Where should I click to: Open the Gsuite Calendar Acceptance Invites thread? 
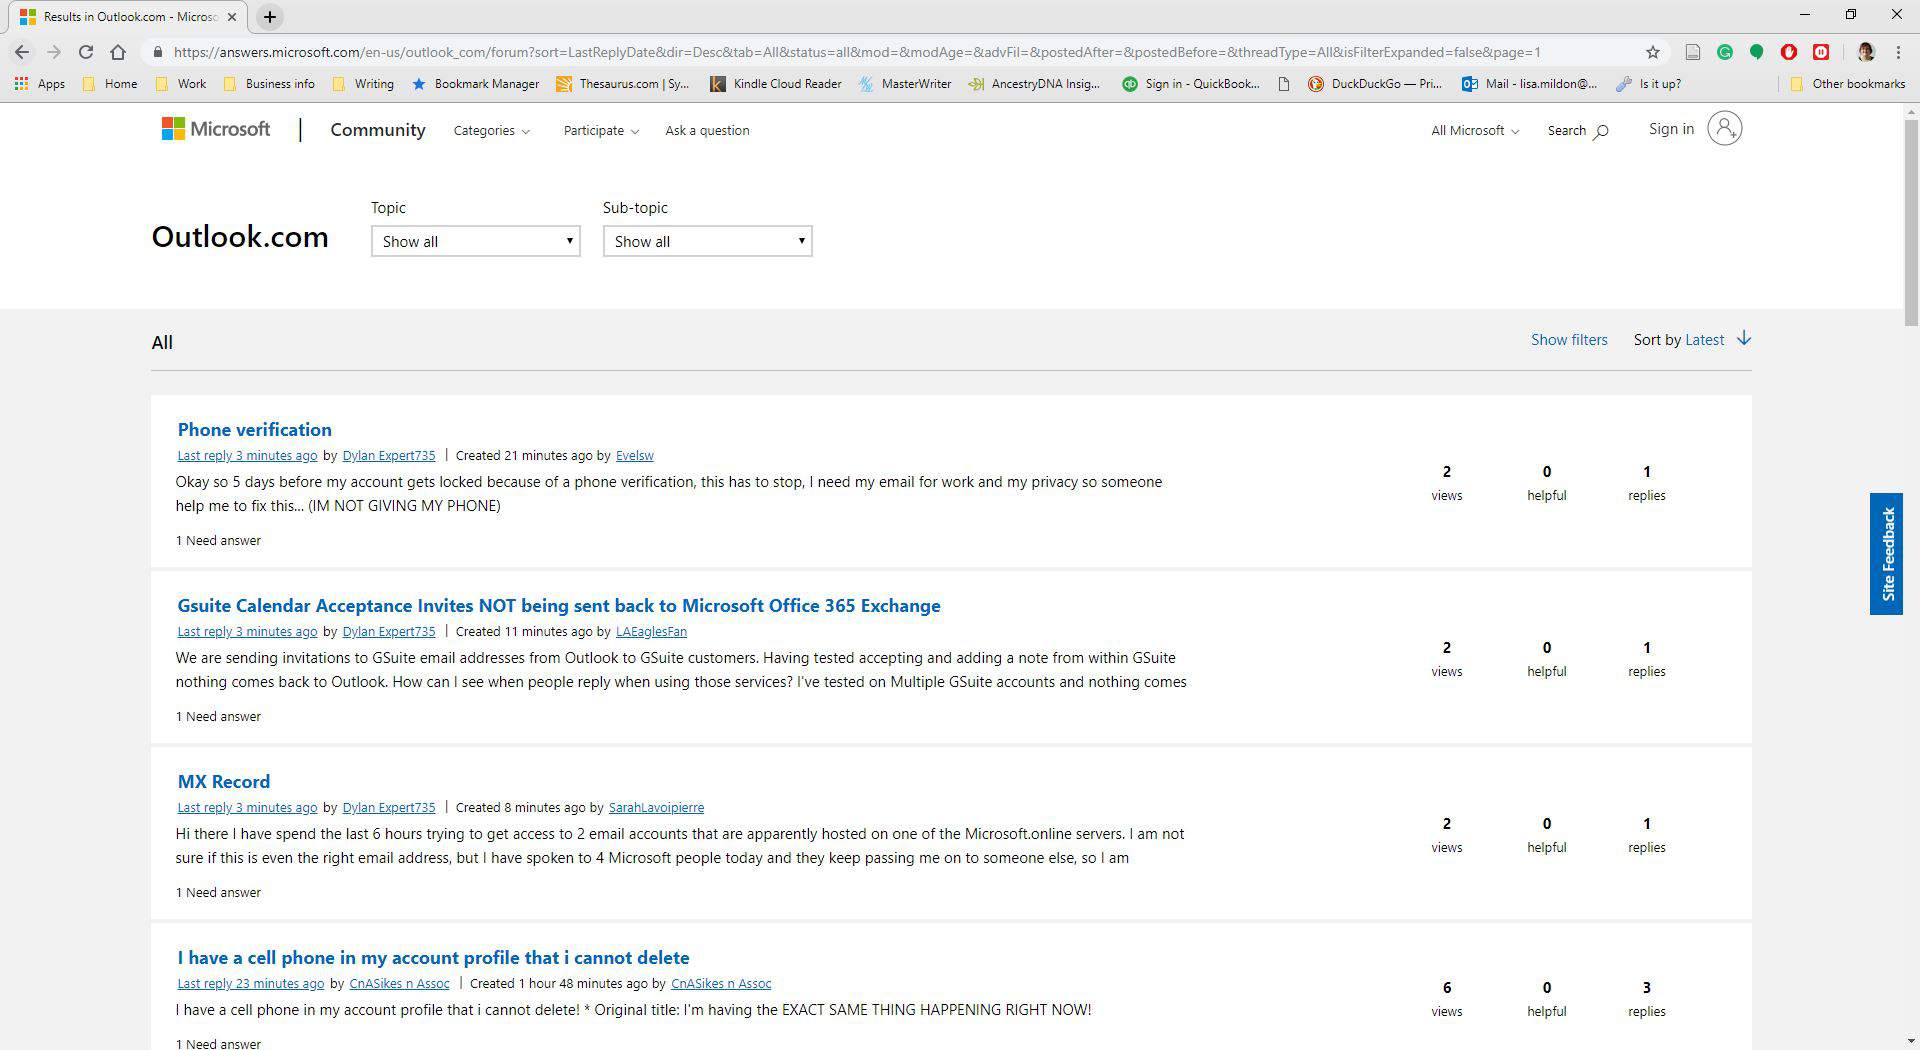(559, 606)
